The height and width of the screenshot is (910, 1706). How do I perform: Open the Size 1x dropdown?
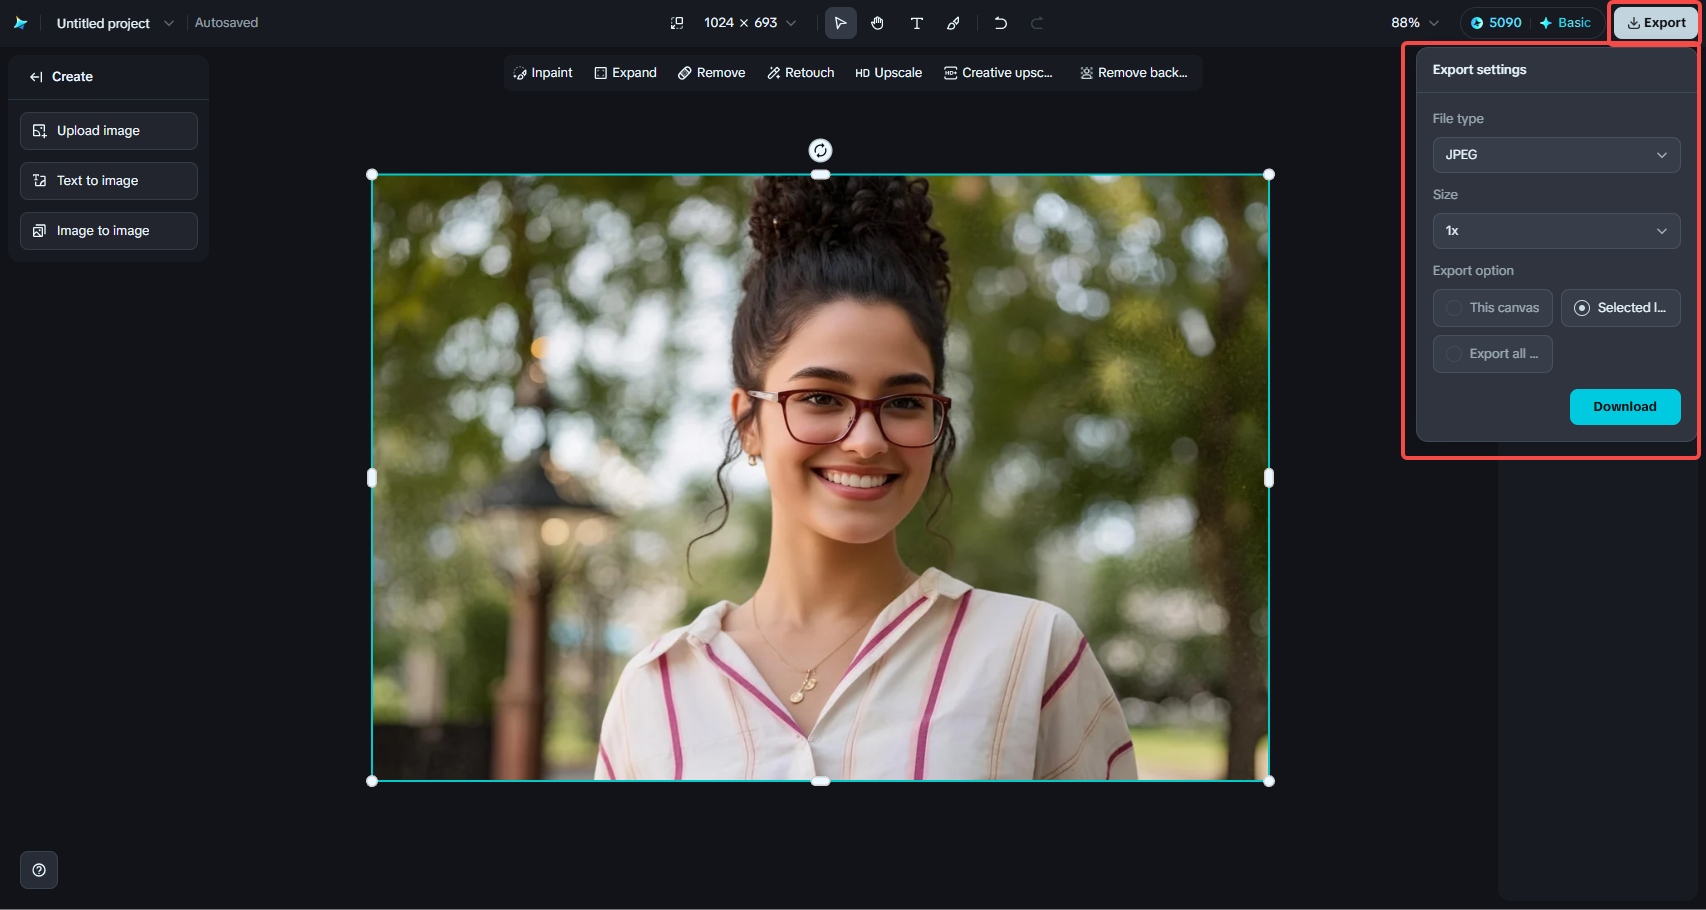click(x=1556, y=231)
